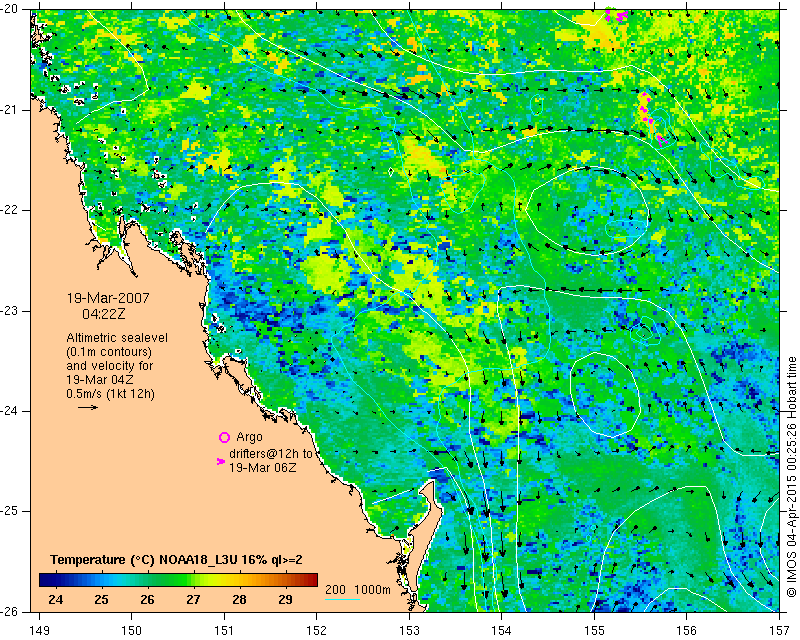Screen dimensions: 800x640
Task: Click the longitude axis label '151'
Action: 224,631
